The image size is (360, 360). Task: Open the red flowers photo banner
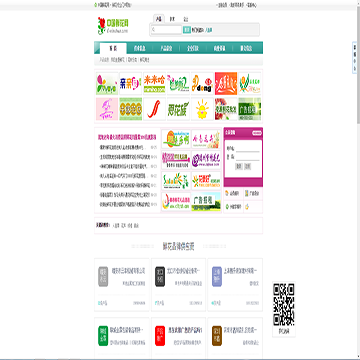(226, 109)
